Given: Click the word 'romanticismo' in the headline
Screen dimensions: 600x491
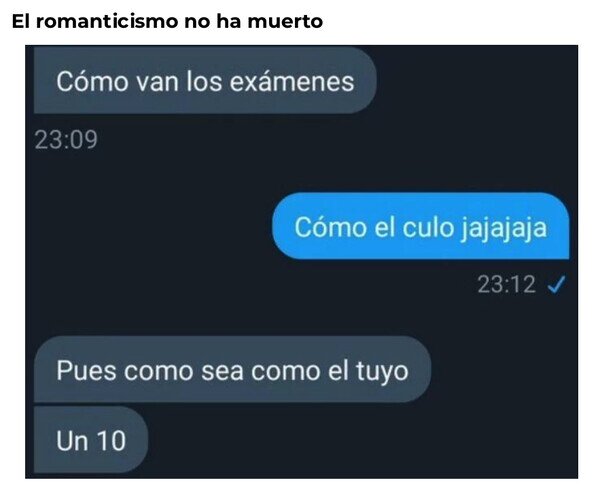Looking at the screenshot, I should tap(107, 21).
